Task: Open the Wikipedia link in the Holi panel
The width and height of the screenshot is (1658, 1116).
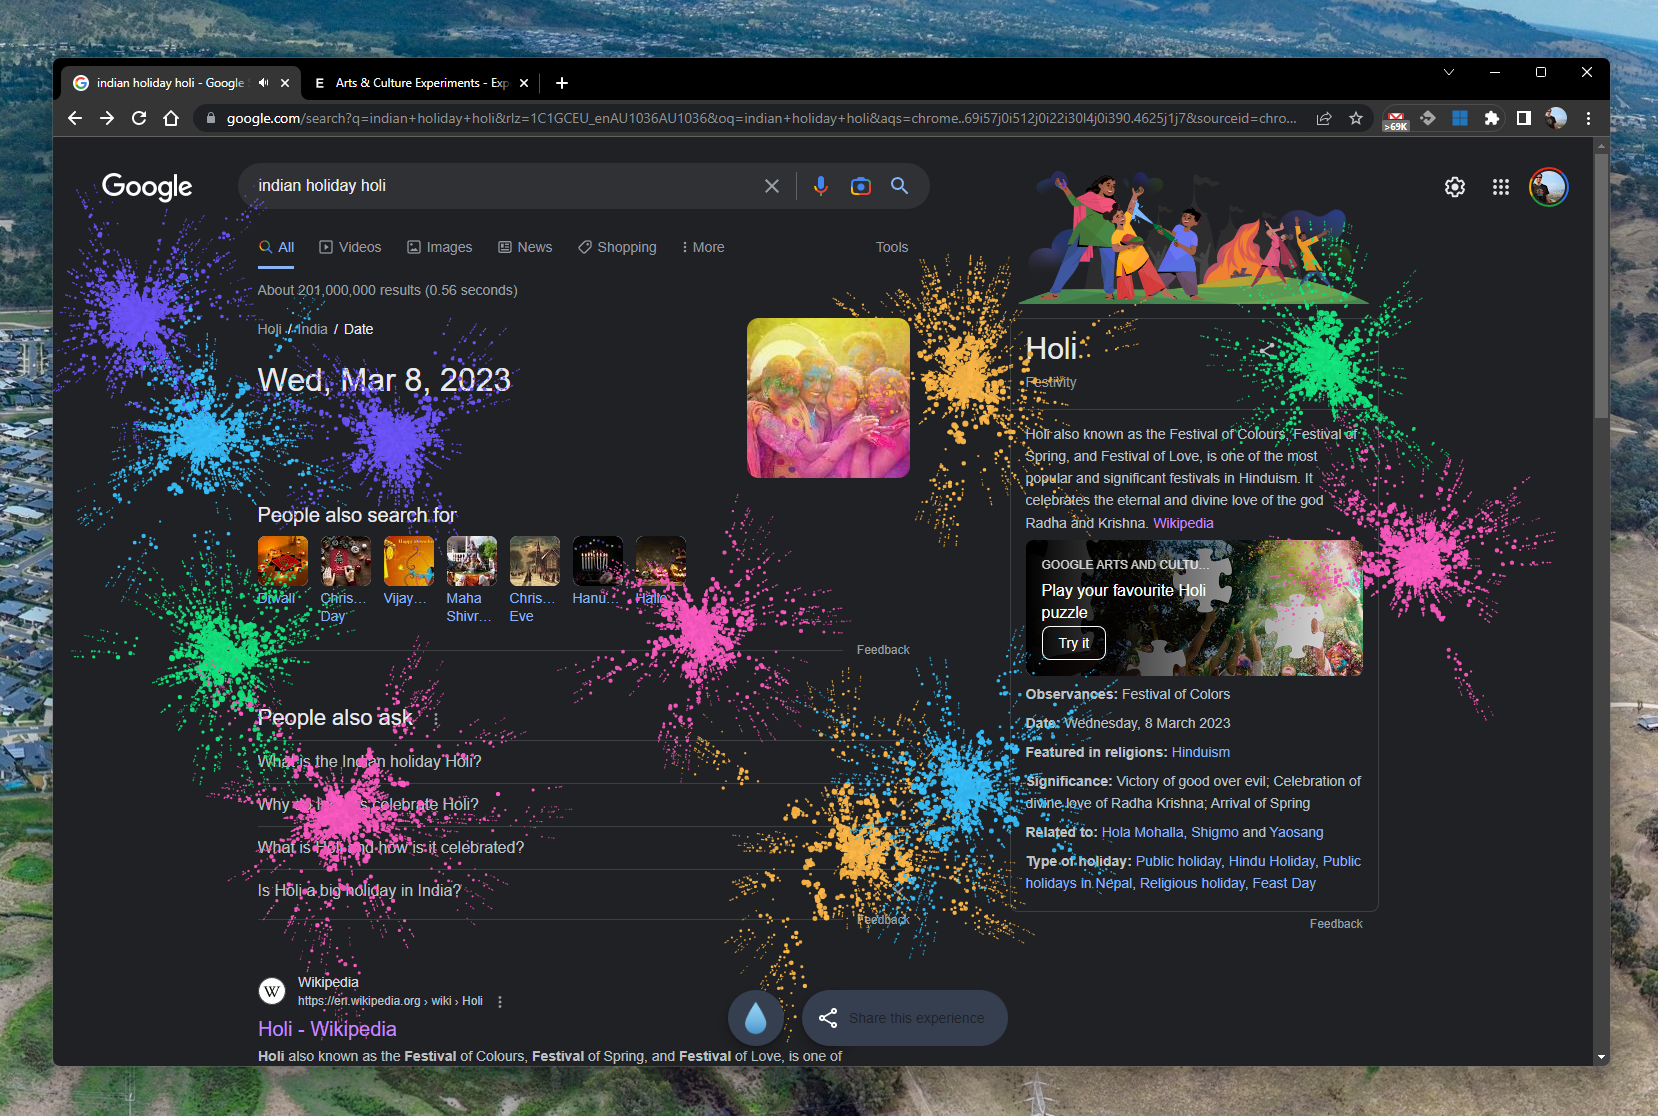Action: click(x=1183, y=523)
